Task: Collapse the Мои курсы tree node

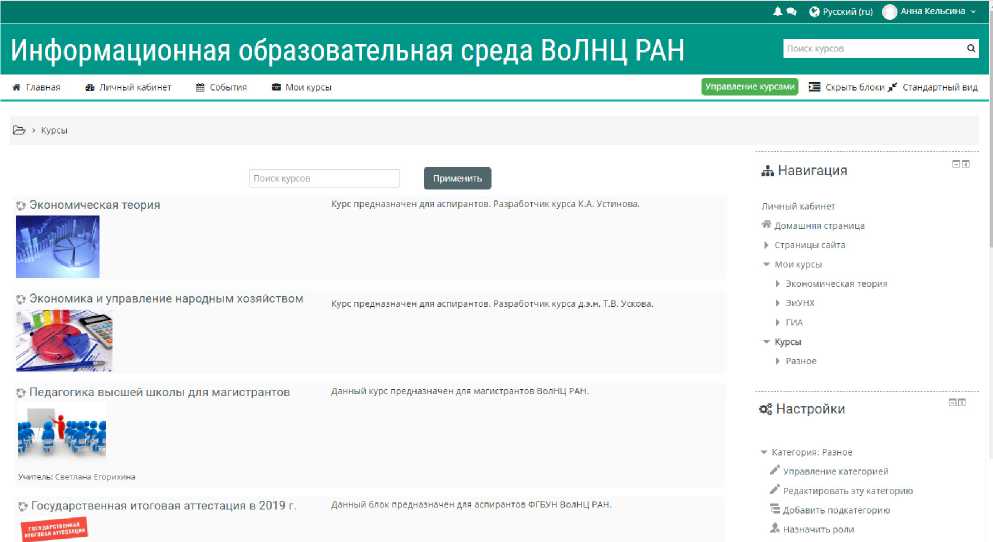Action: pos(766,264)
